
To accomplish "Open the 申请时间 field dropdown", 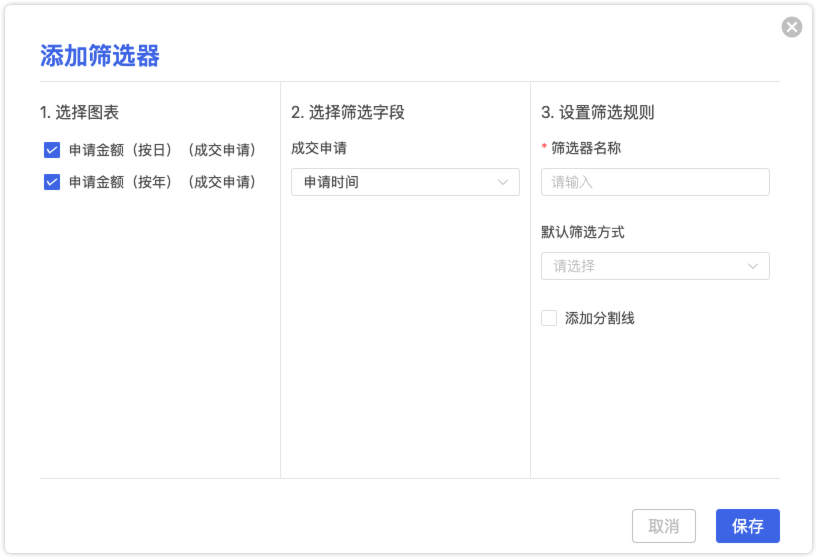I will pos(395,182).
